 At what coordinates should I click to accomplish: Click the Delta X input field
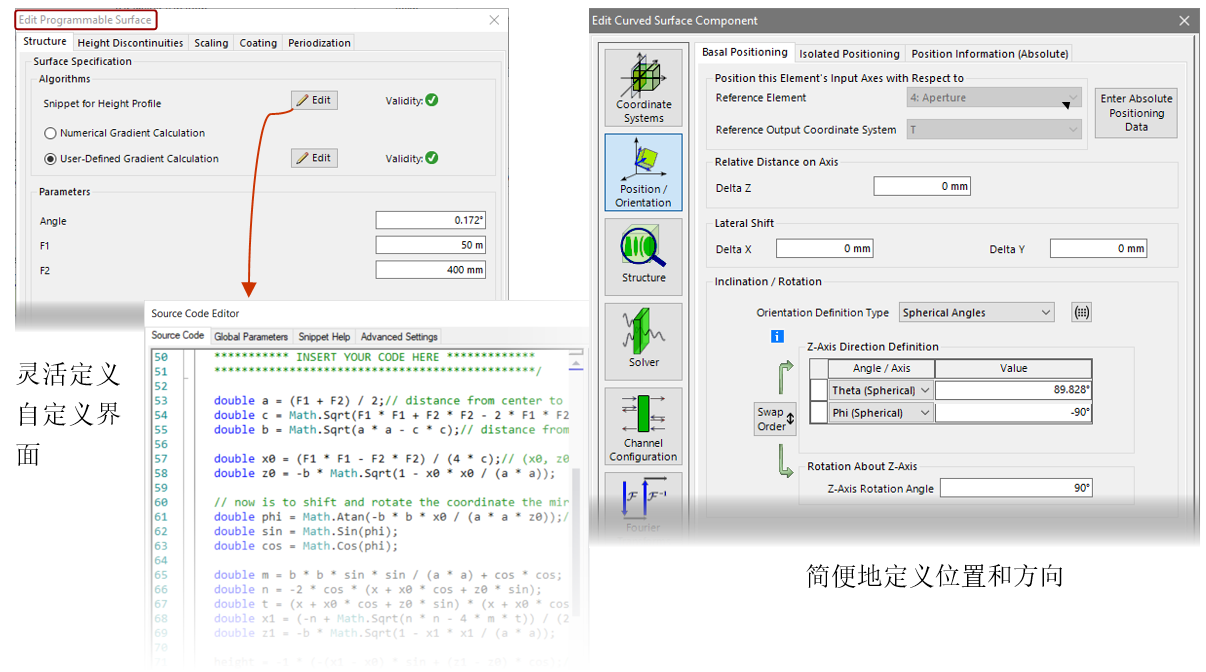pyautogui.click(x=824, y=249)
